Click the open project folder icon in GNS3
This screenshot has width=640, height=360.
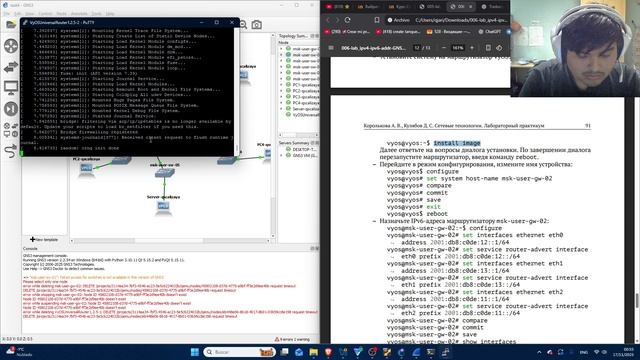(11, 25)
